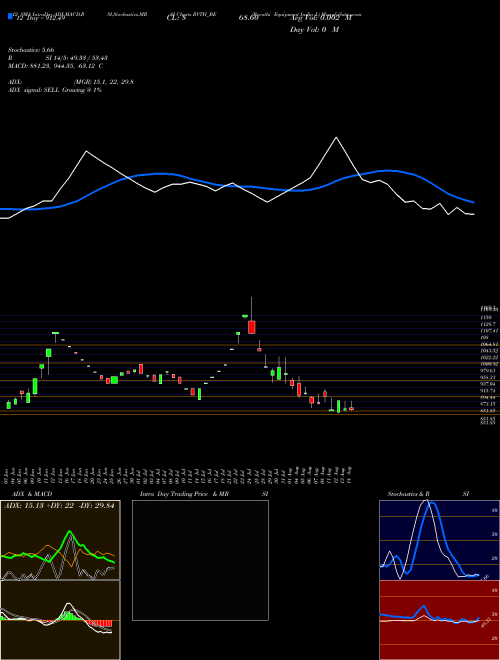Click the 'Stochastics & R' panel title

[x=409, y=494]
